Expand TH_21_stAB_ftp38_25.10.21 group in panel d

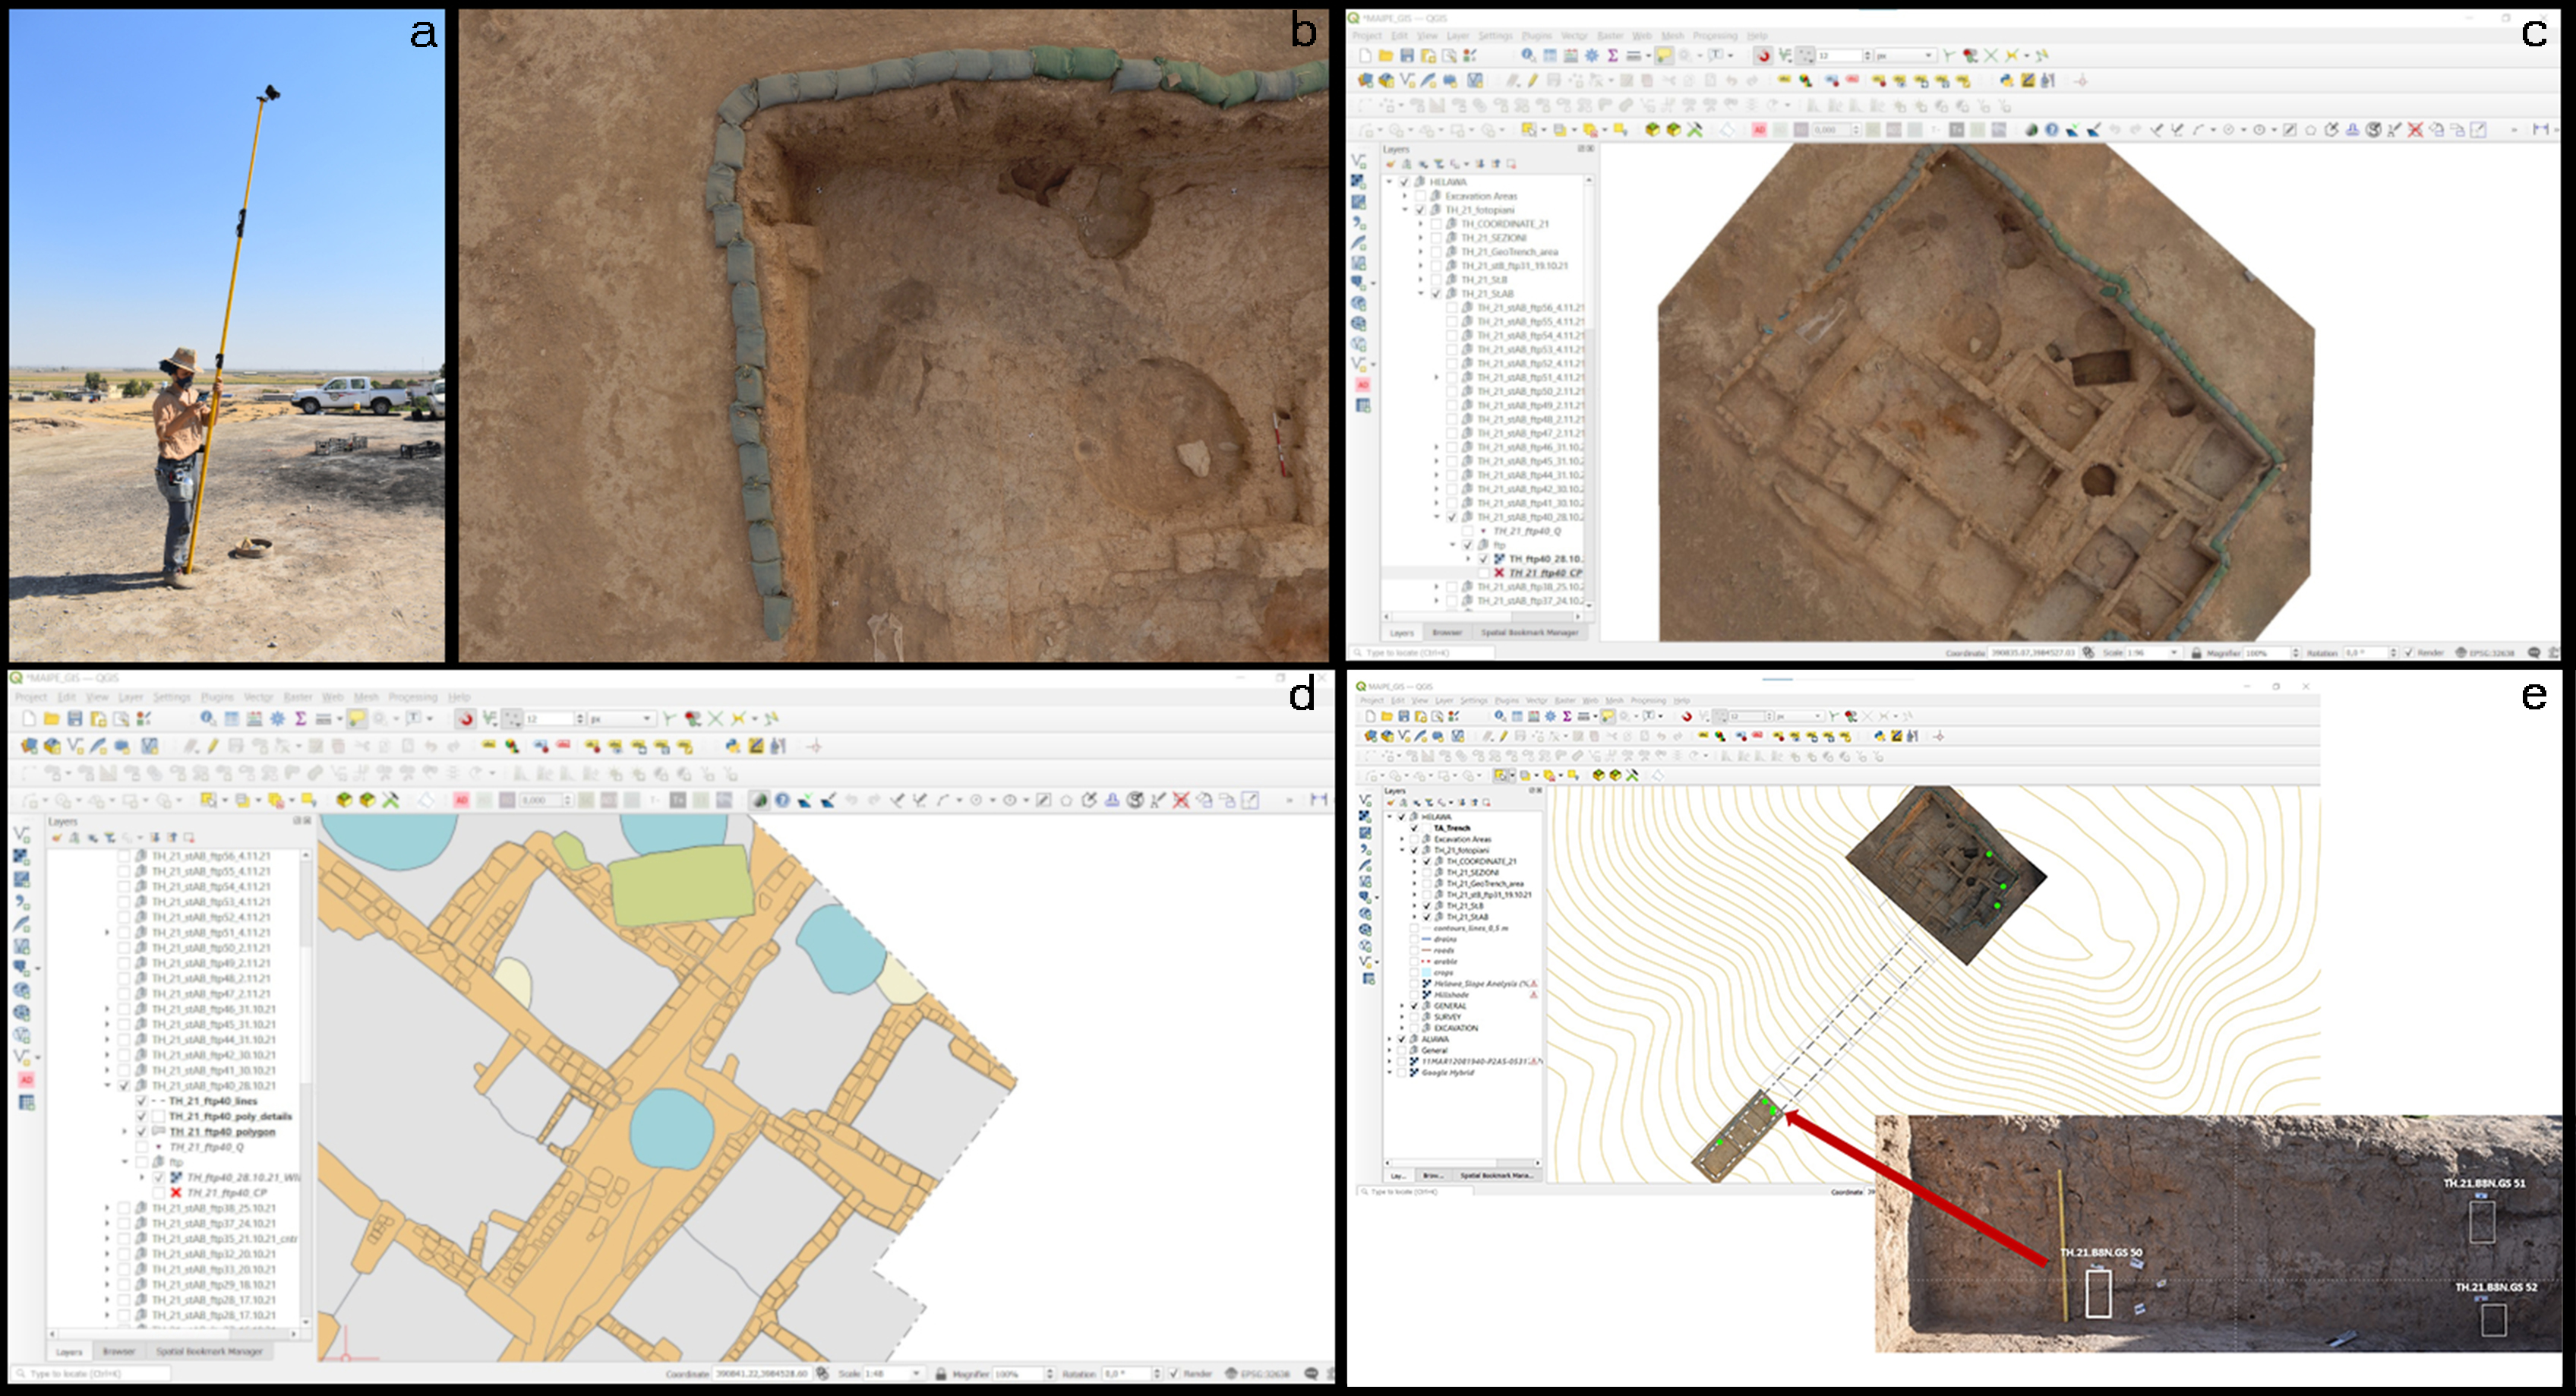(x=108, y=1208)
